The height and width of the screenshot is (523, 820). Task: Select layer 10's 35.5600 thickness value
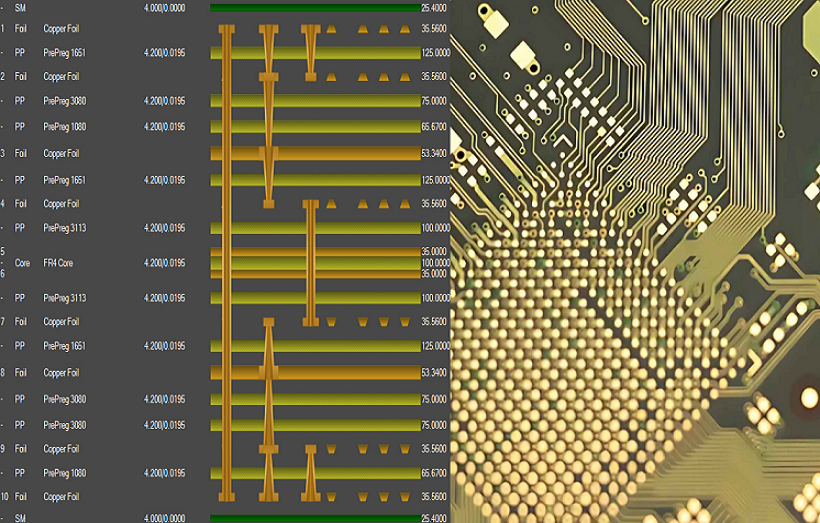tap(434, 496)
